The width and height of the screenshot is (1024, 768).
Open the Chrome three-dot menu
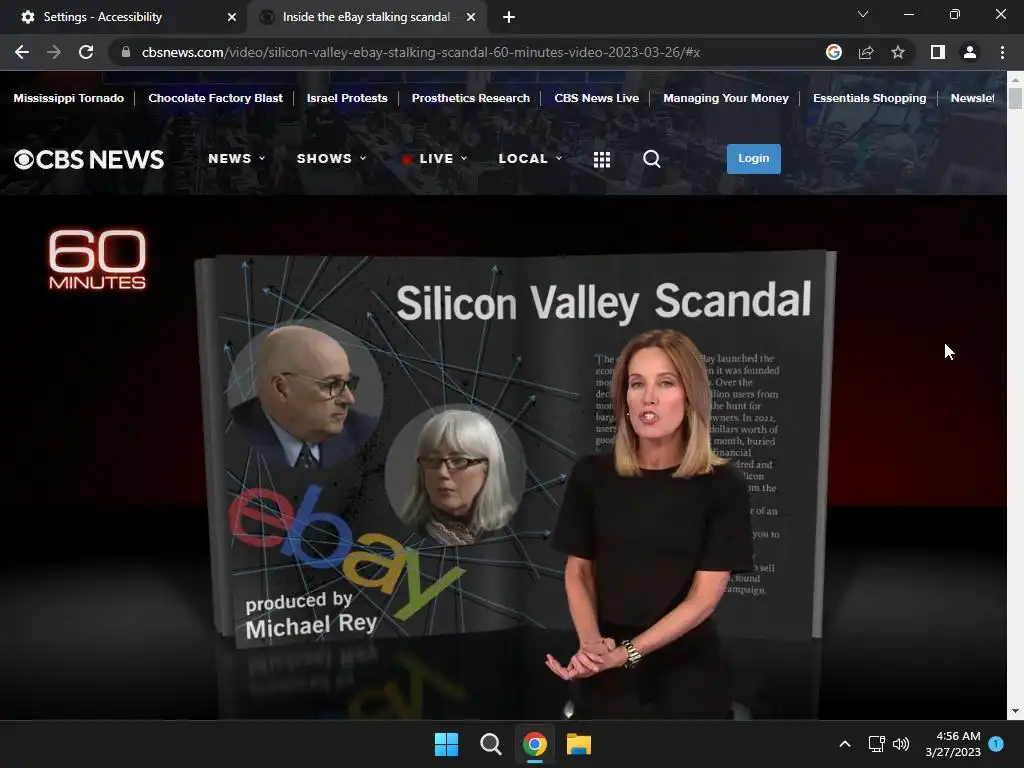(1002, 52)
